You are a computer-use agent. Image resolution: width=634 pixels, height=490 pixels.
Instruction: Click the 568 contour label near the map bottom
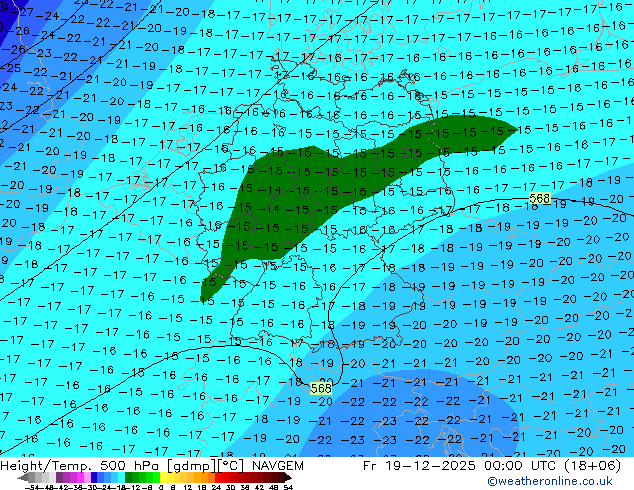321,389
